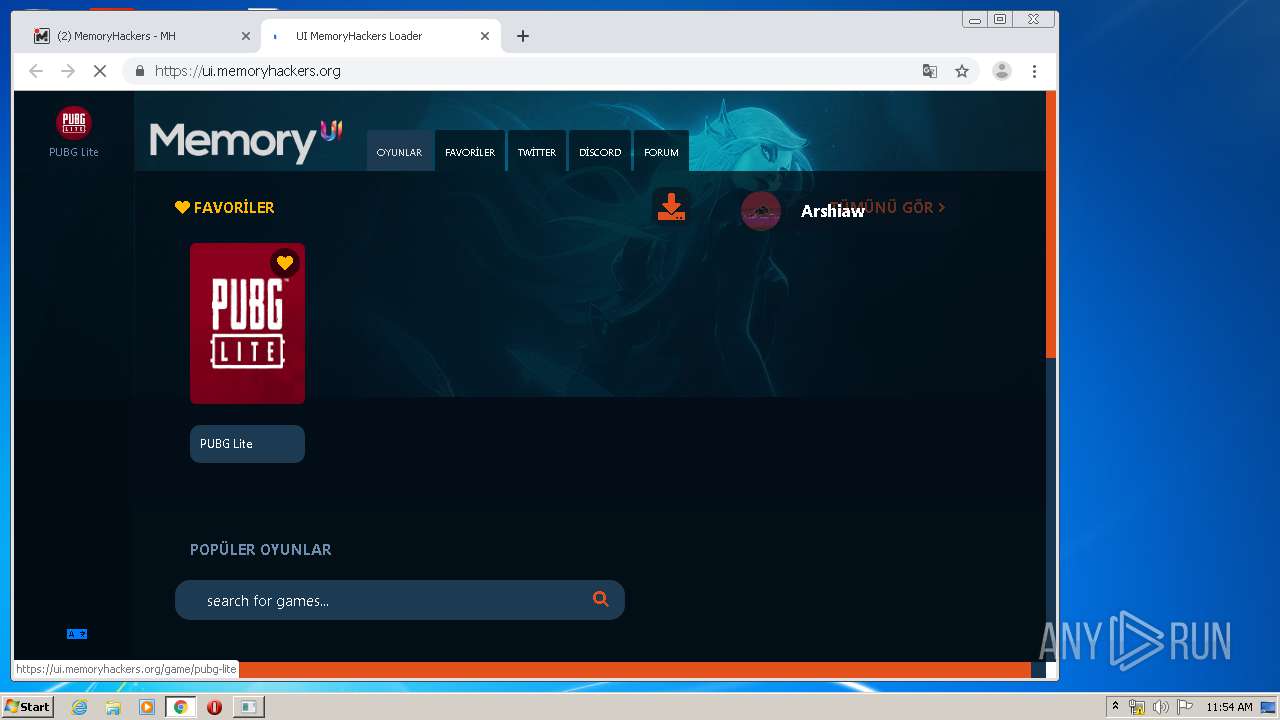Toggle the heart favorite on PUBG Lite card
Image resolution: width=1280 pixels, height=720 pixels.
285,263
